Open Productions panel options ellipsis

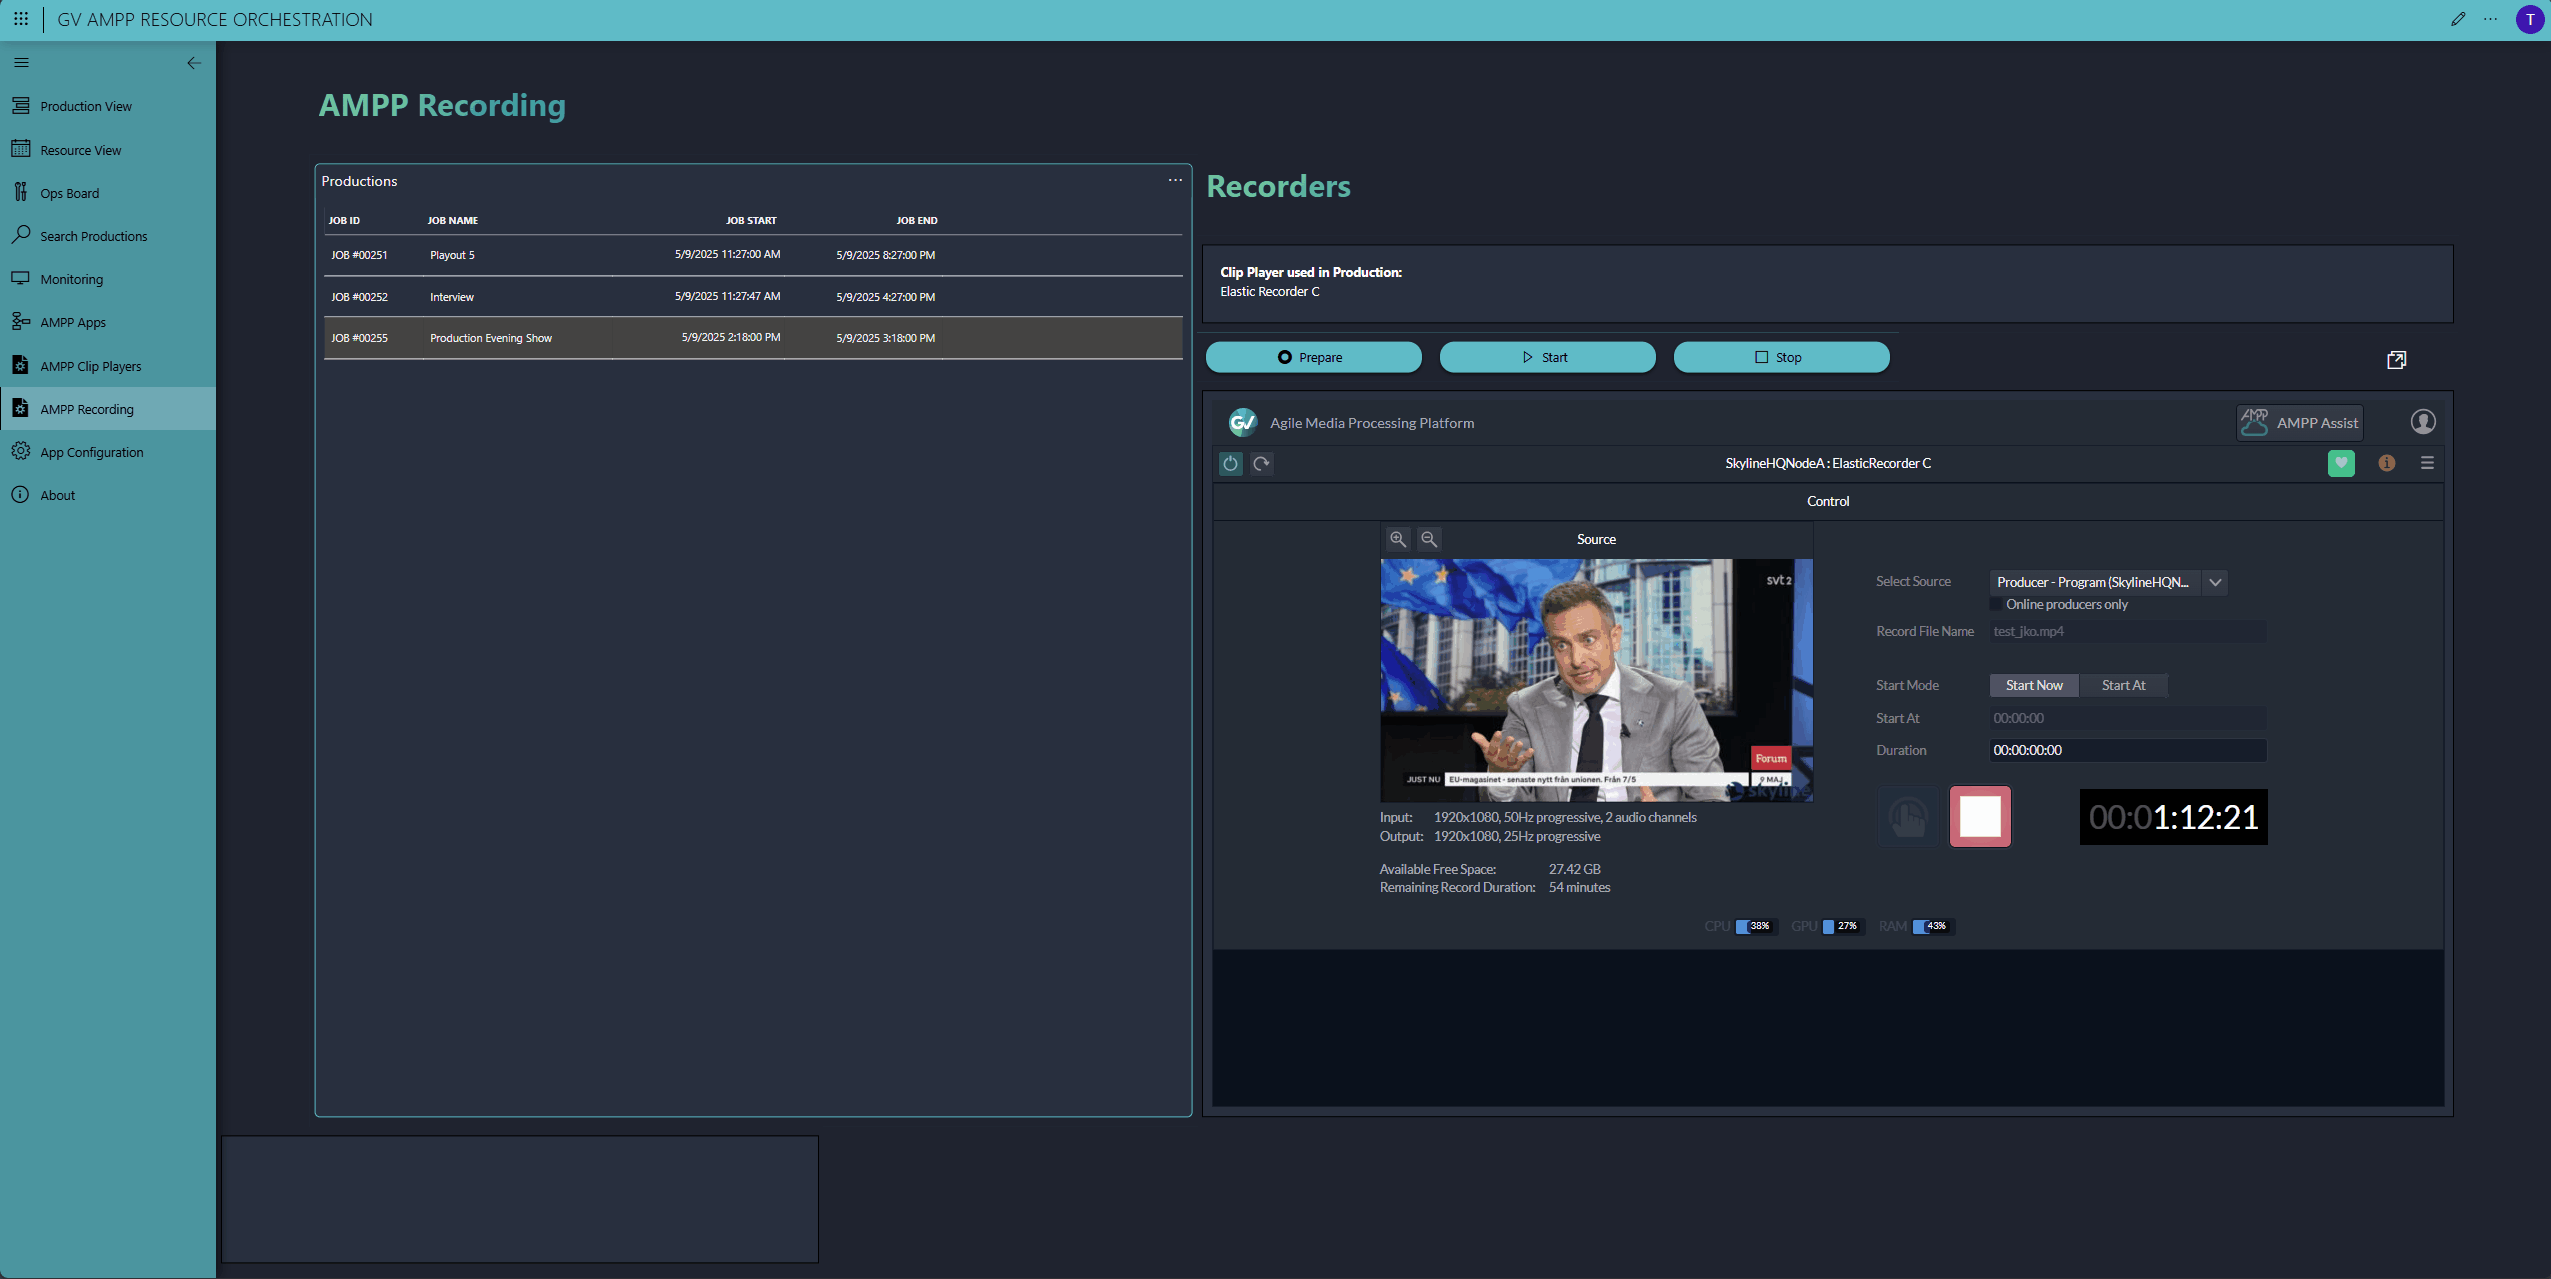tap(1175, 180)
